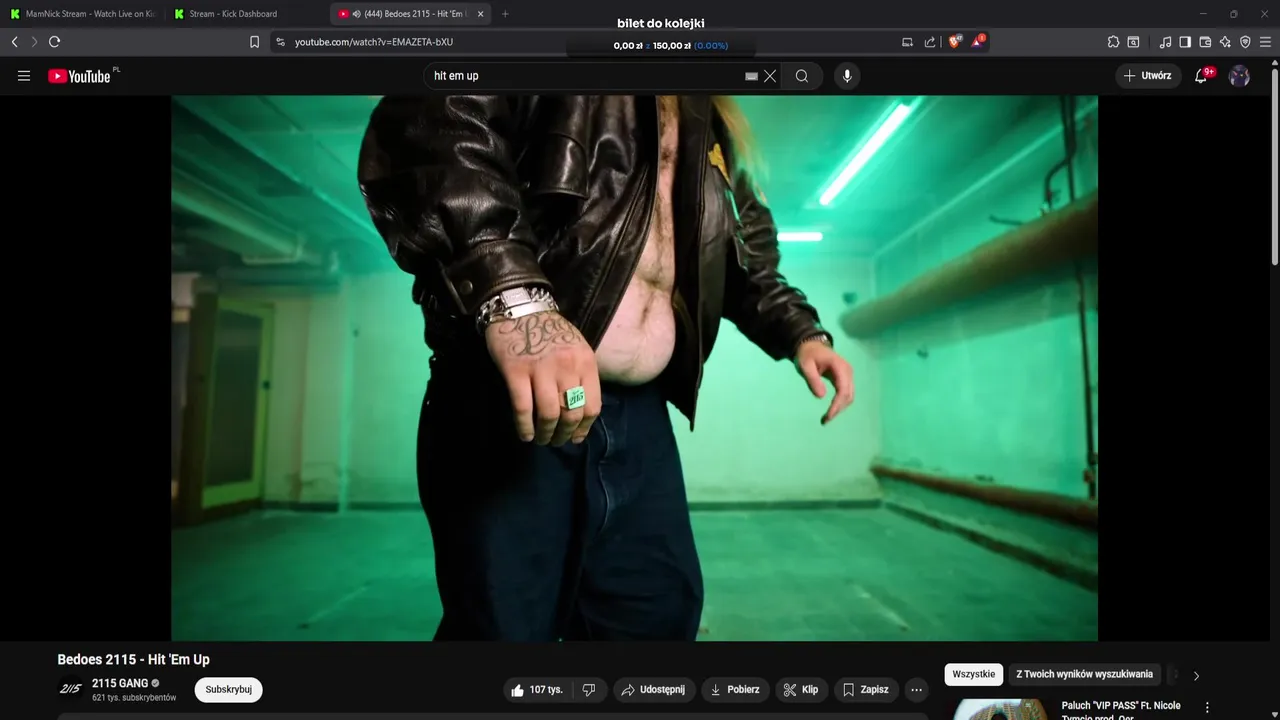Open the 2115 GANG channel avatar

(x=70, y=690)
